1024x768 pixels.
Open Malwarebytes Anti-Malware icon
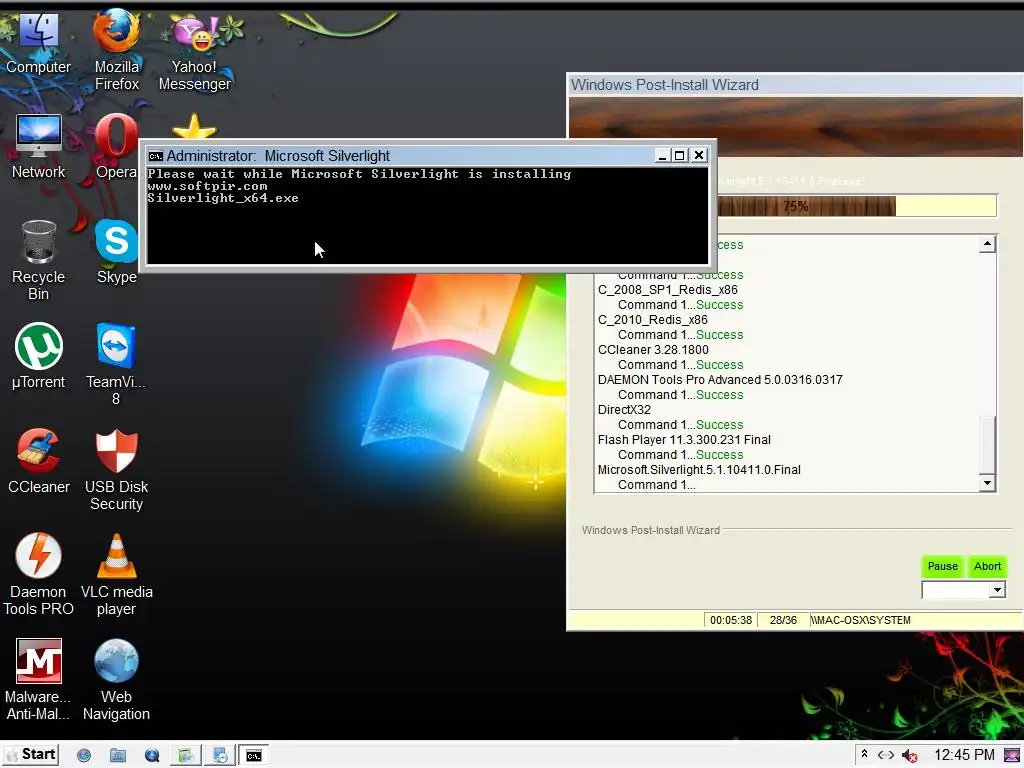pyautogui.click(x=39, y=679)
